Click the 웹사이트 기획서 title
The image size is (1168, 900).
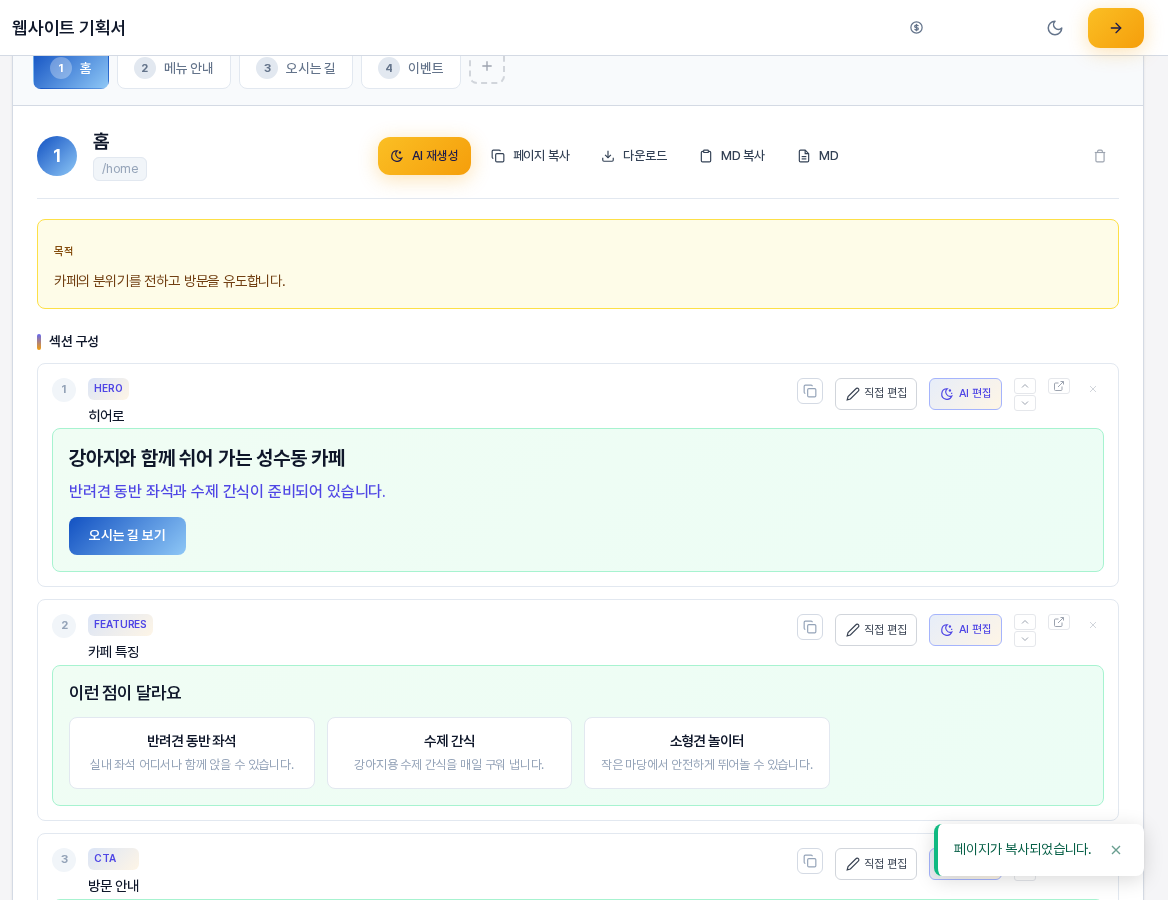(x=69, y=28)
